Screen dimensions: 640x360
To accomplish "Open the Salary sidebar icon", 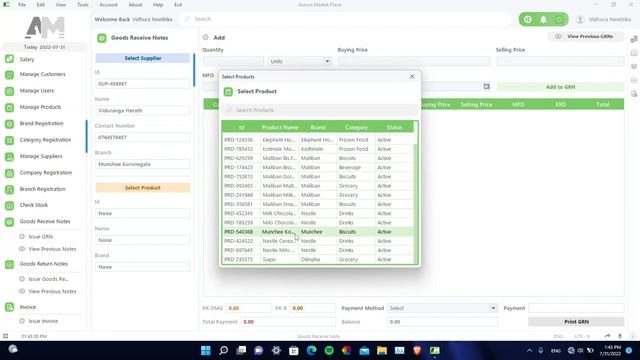I will [x=9, y=59].
